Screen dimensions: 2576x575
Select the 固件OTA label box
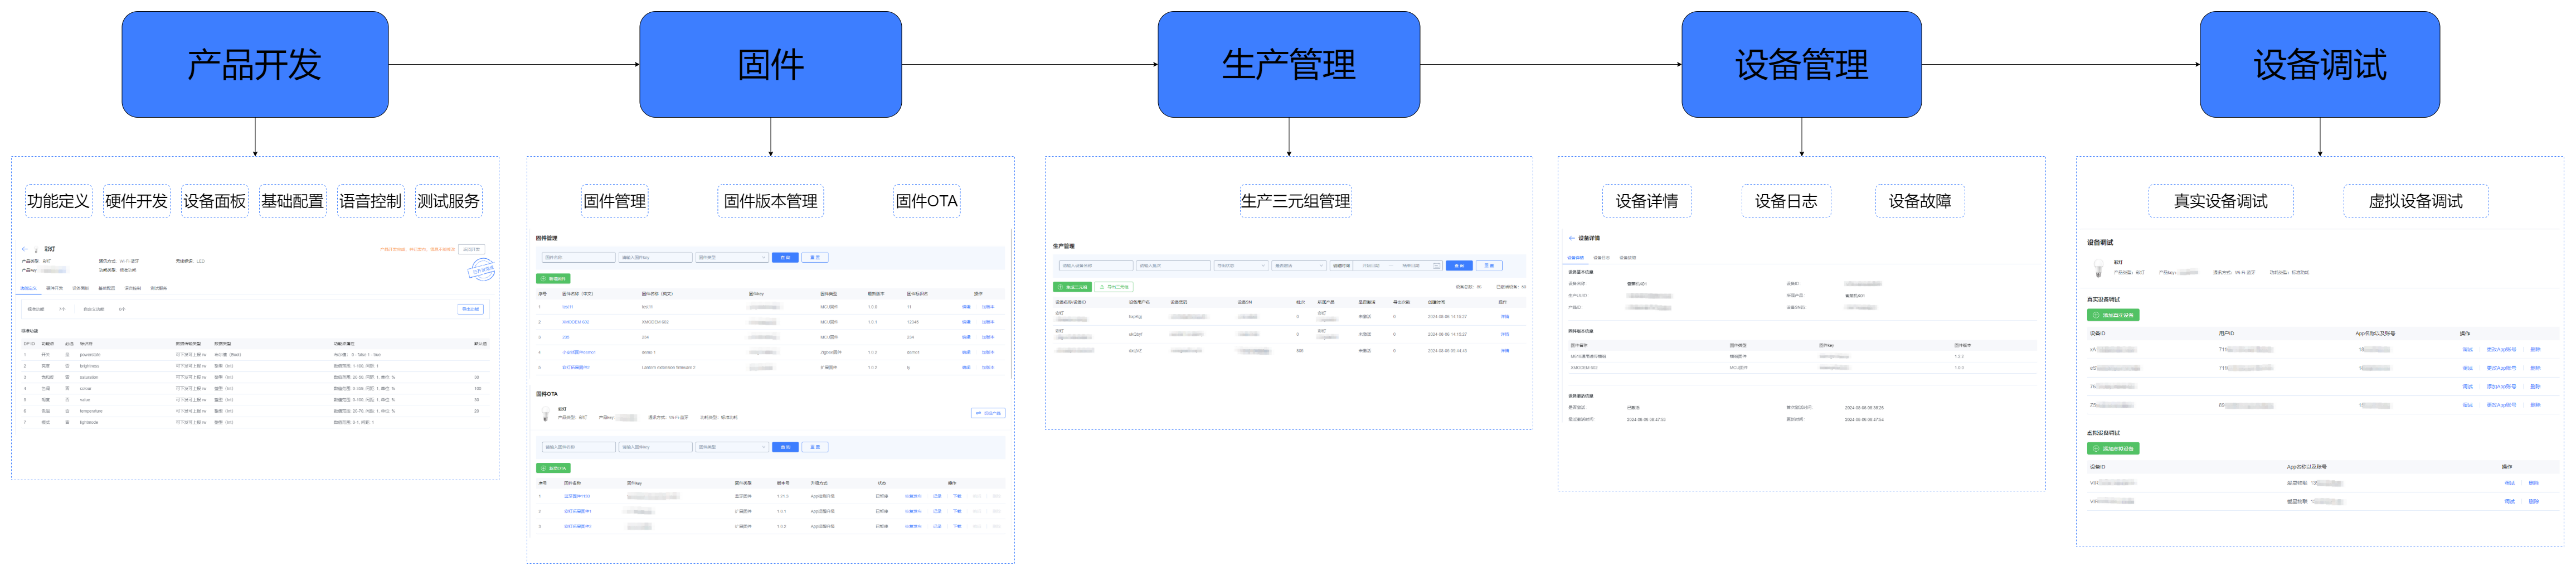(926, 201)
